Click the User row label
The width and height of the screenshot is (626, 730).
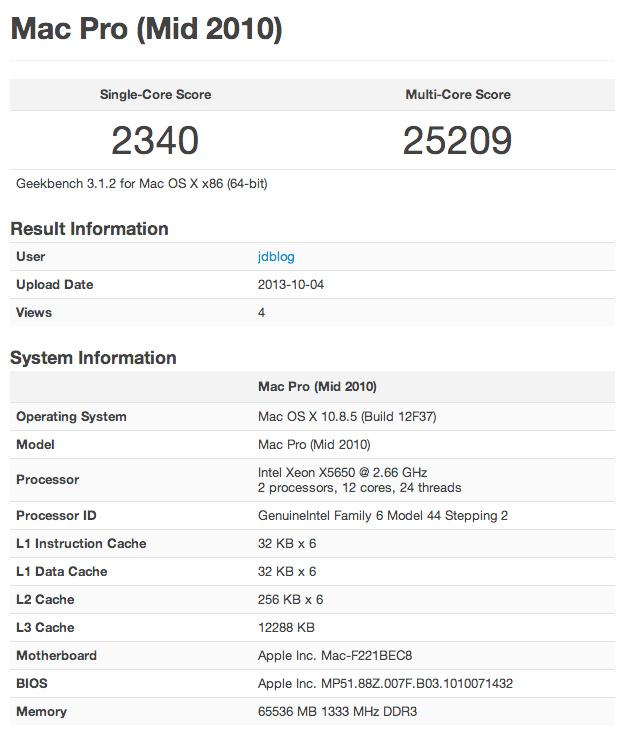click(x=31, y=257)
